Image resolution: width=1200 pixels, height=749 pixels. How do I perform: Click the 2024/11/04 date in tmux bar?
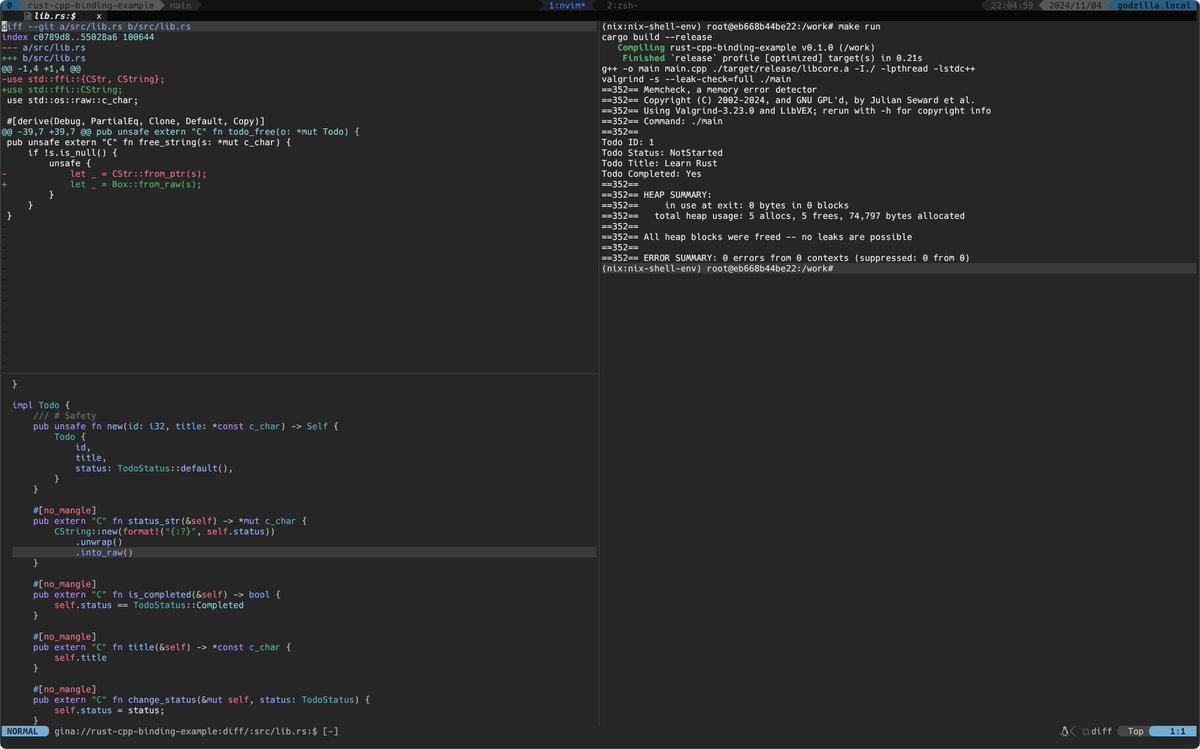pyautogui.click(x=1077, y=5)
